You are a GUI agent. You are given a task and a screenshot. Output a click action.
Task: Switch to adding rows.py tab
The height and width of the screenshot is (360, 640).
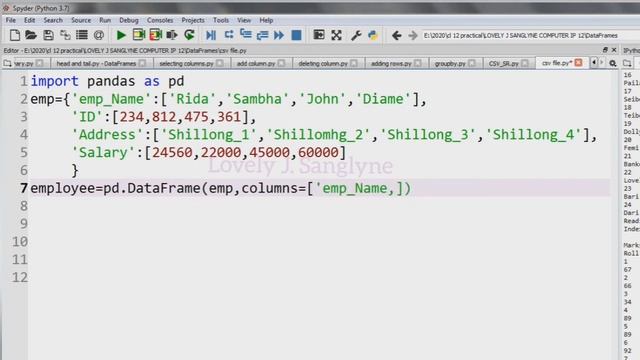[x=391, y=63]
